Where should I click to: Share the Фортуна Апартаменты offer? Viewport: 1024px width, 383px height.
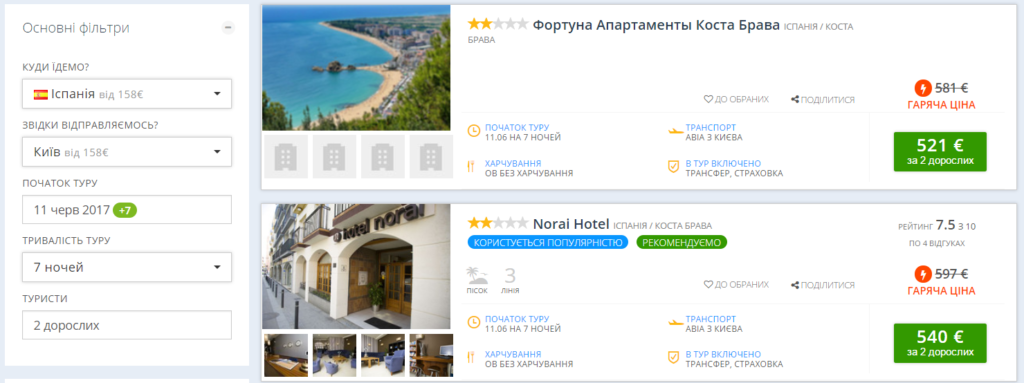click(x=823, y=99)
